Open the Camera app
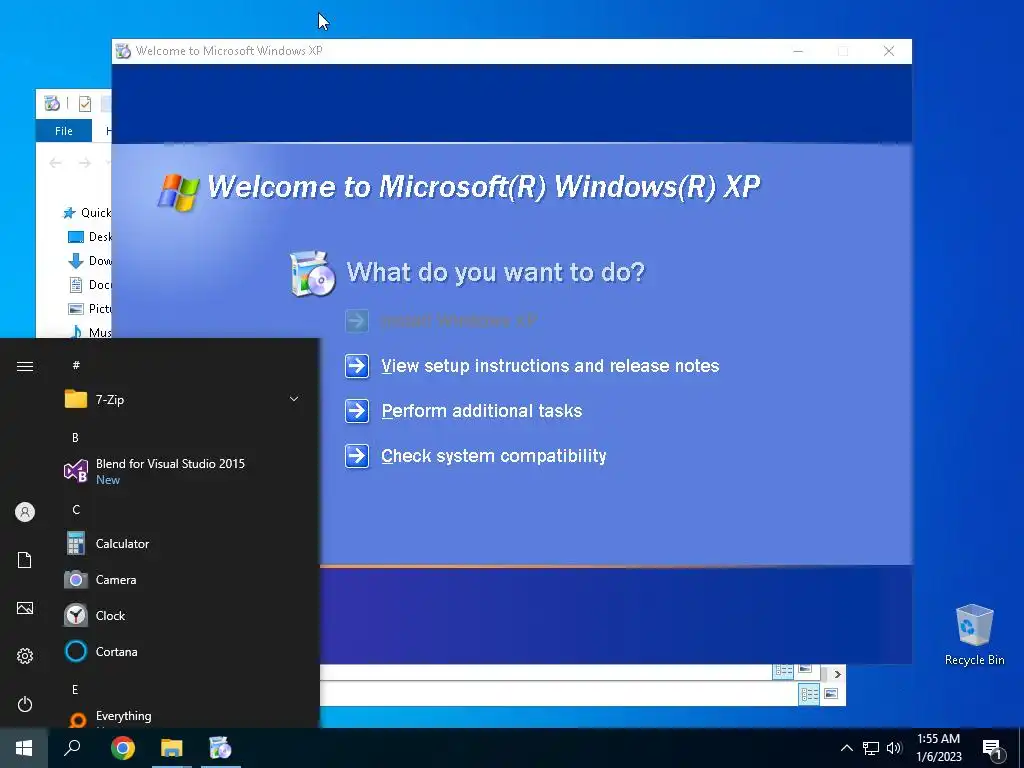The image size is (1024, 768). [x=184, y=579]
